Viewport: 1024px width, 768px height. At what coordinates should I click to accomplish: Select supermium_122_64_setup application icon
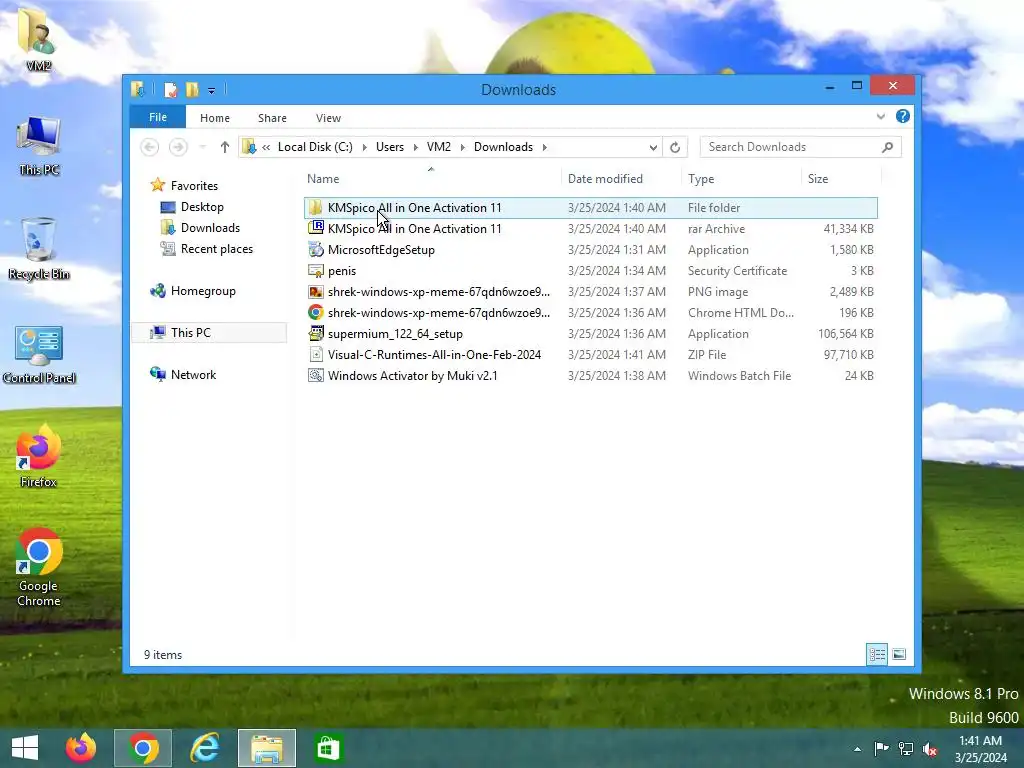(x=315, y=333)
